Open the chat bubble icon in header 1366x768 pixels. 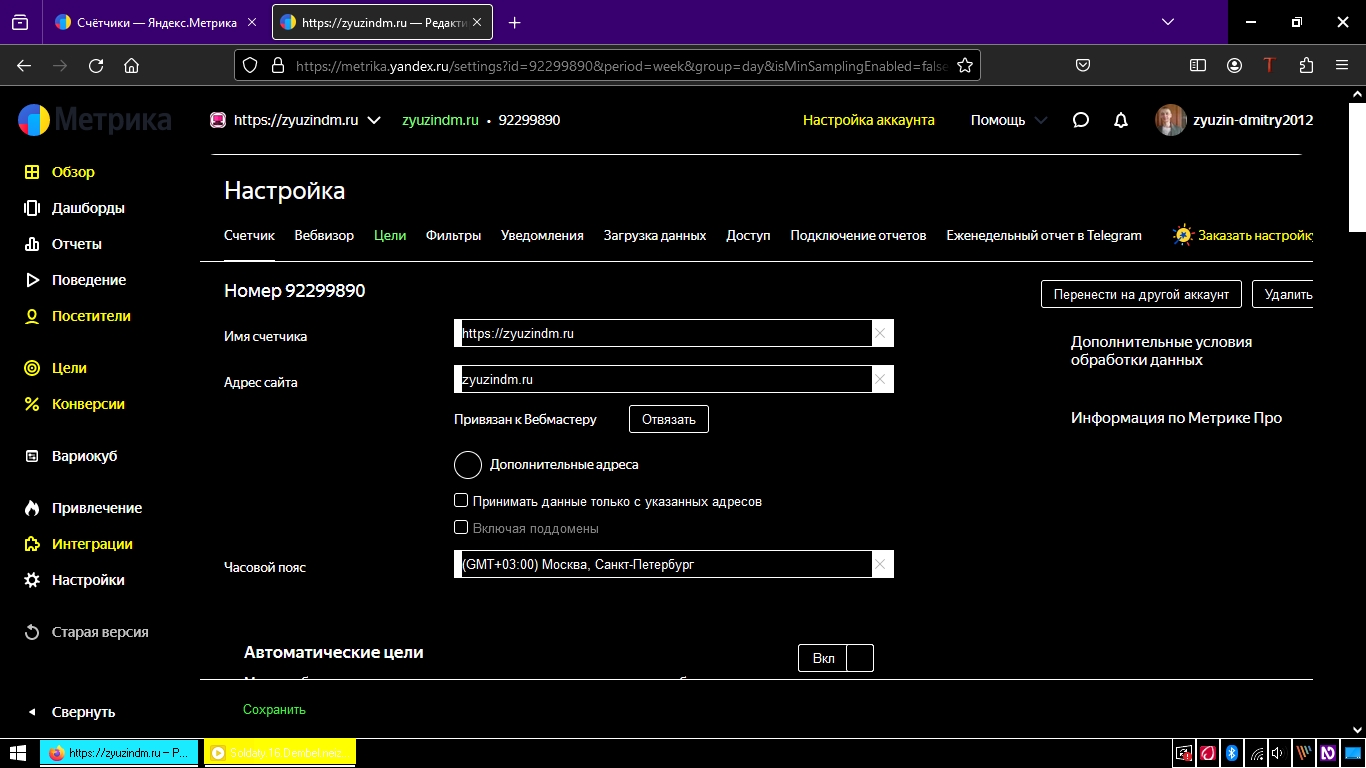1080,120
